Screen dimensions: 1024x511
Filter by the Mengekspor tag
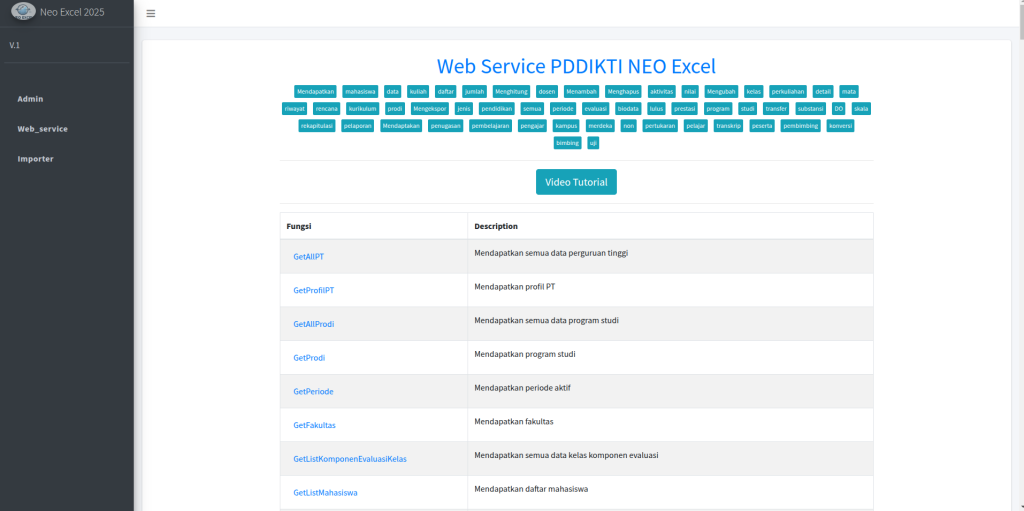pos(430,108)
